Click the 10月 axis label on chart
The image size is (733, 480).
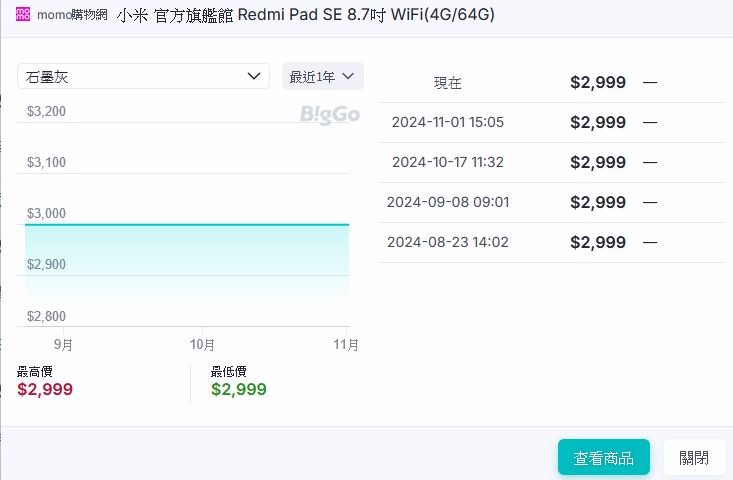pyautogui.click(x=202, y=345)
